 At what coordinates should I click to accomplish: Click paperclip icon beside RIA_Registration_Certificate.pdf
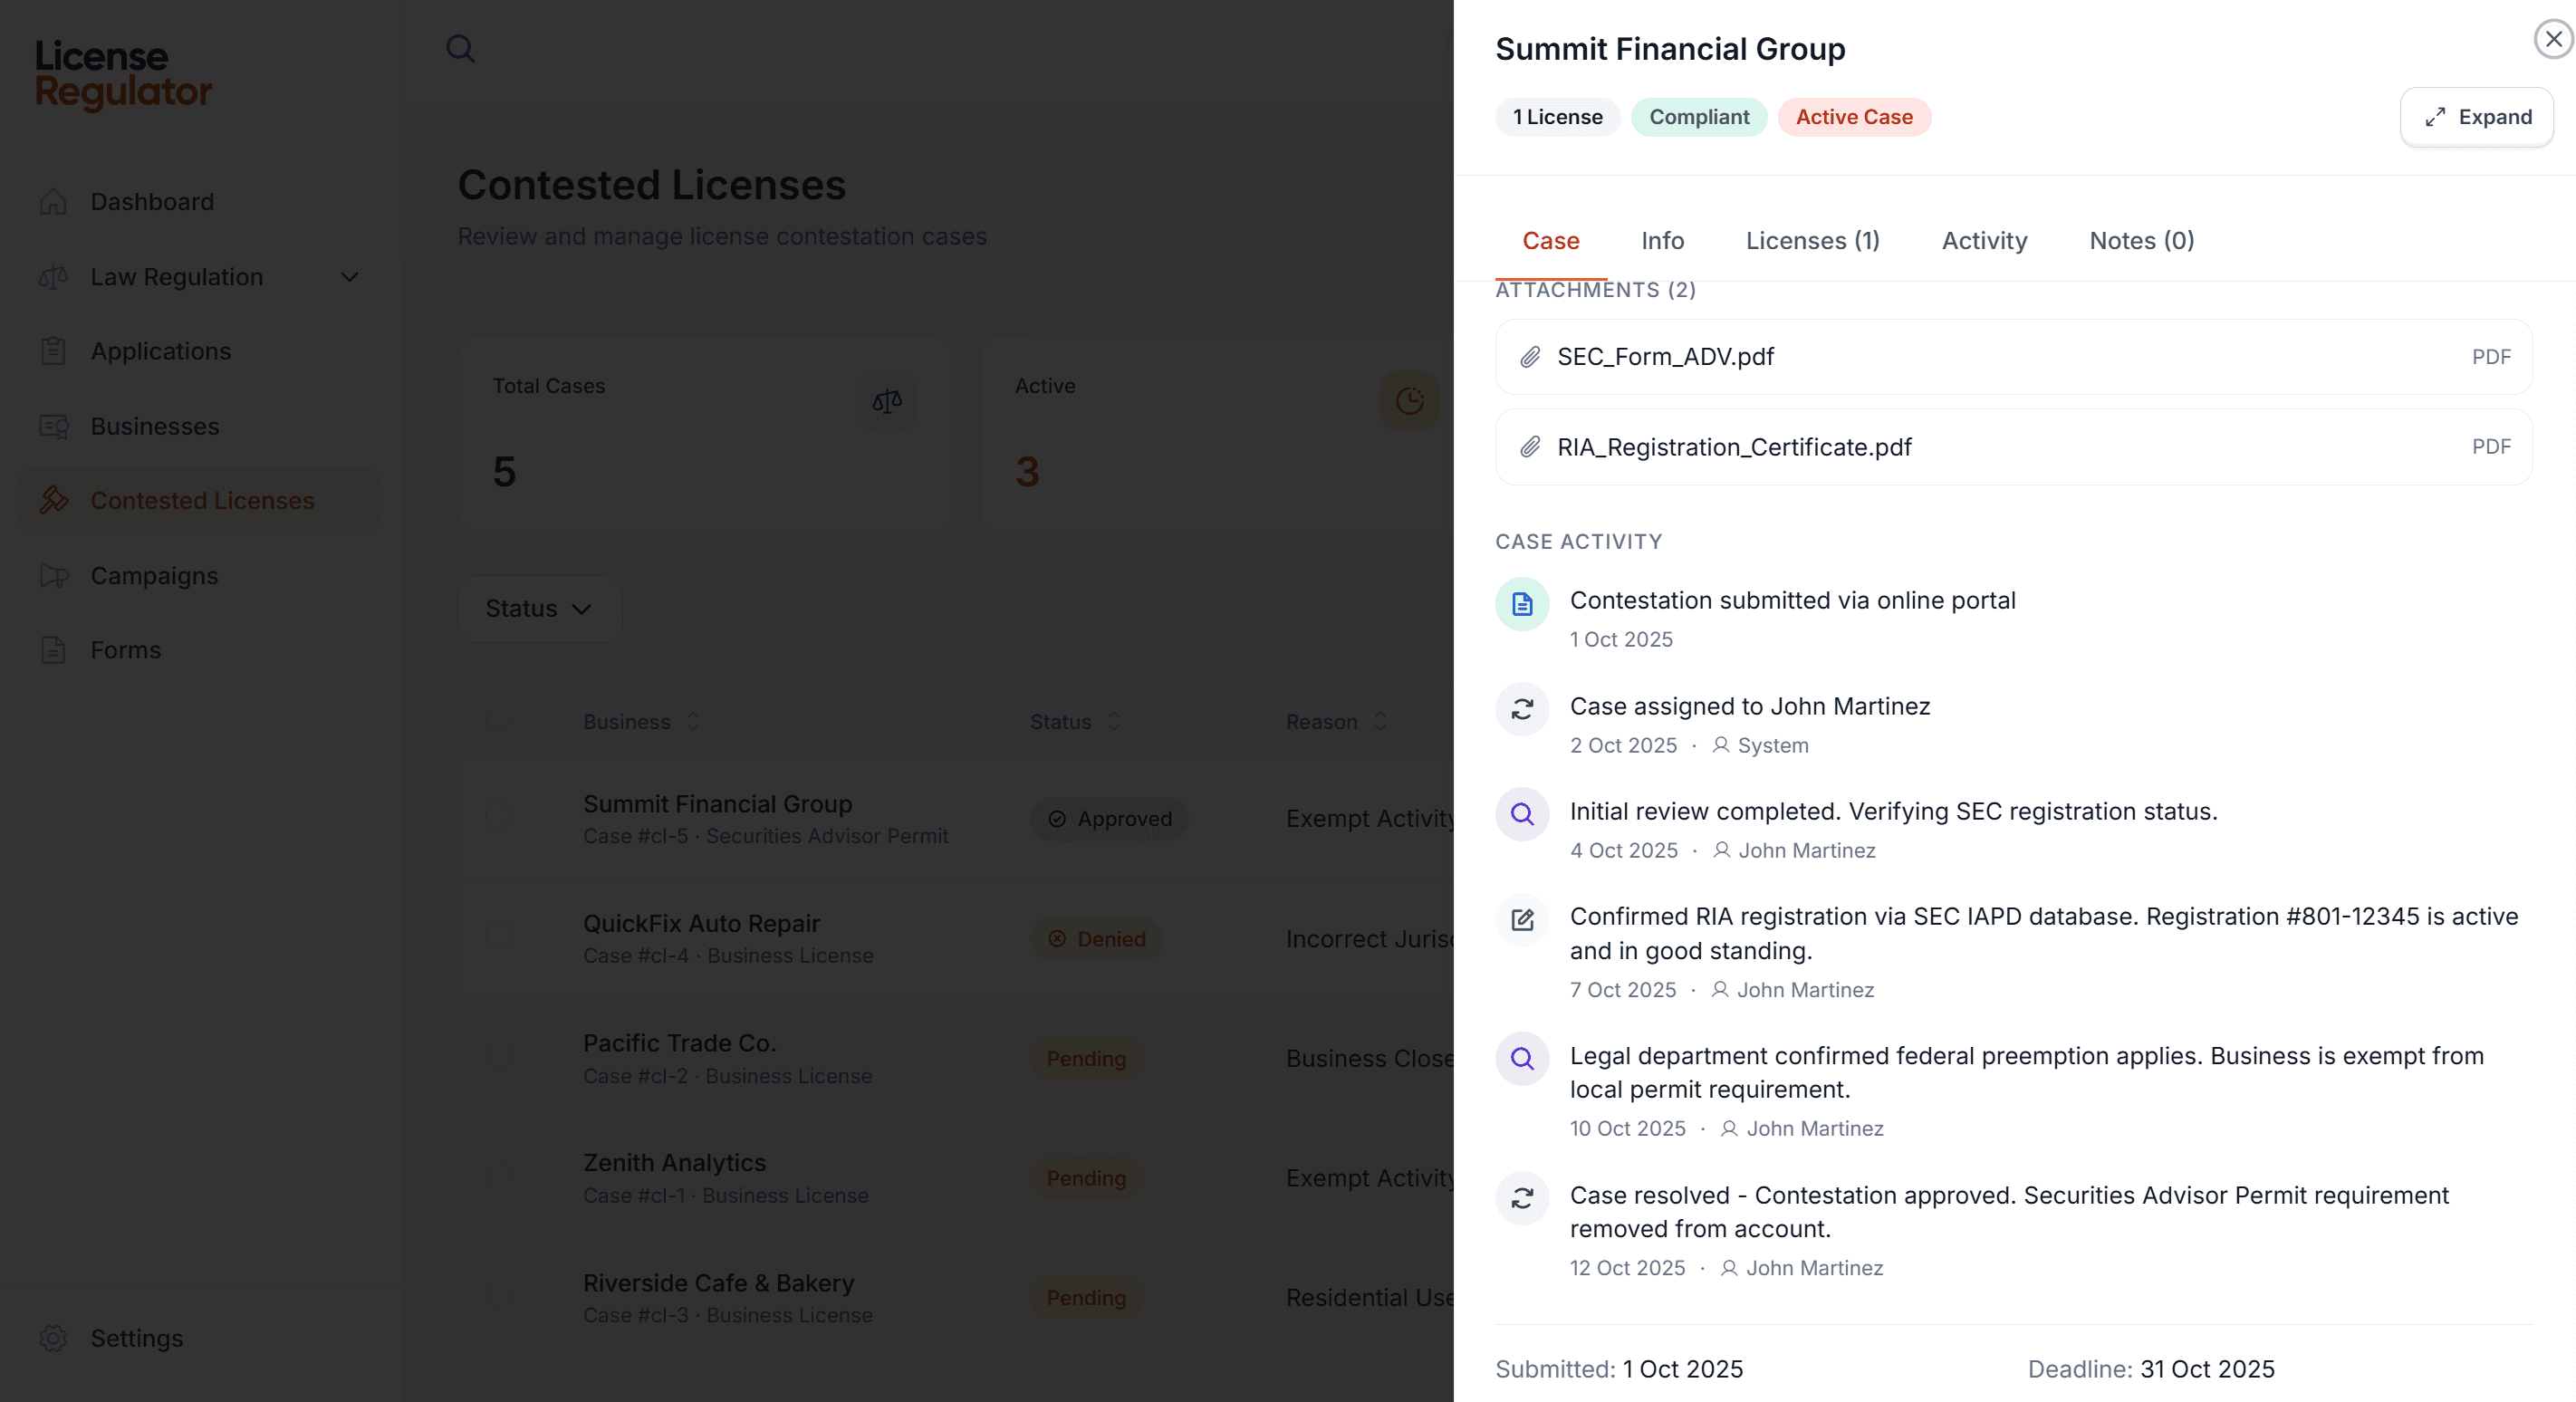tap(1530, 447)
